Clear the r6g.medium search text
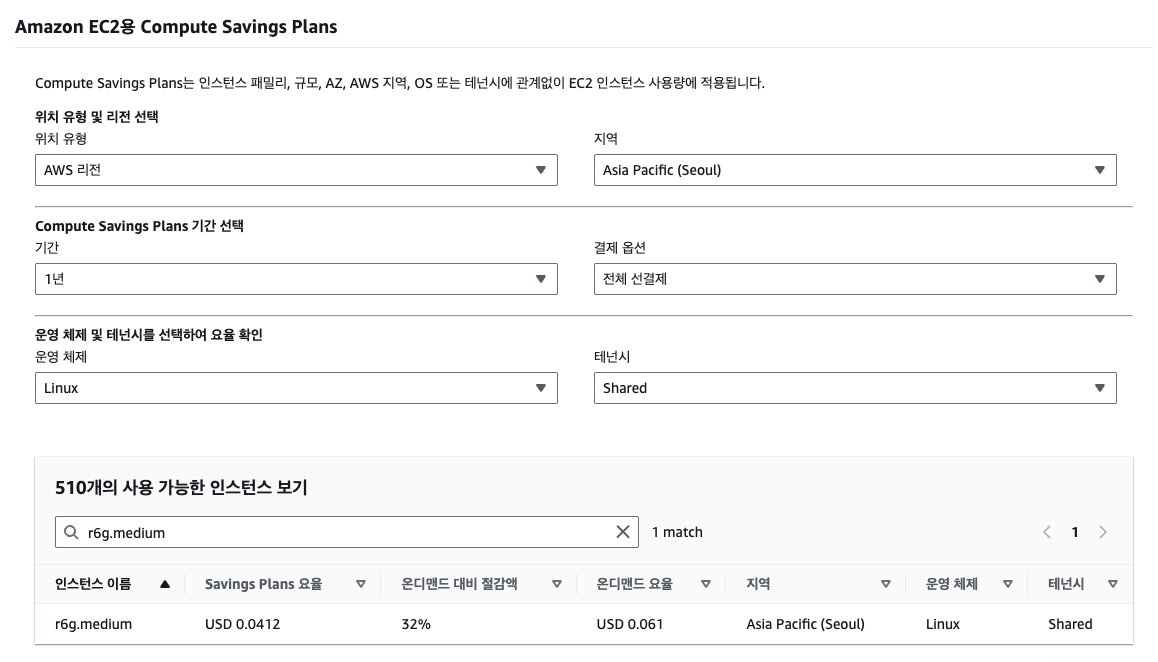Screen dimensions: 1158x662 tap(623, 532)
